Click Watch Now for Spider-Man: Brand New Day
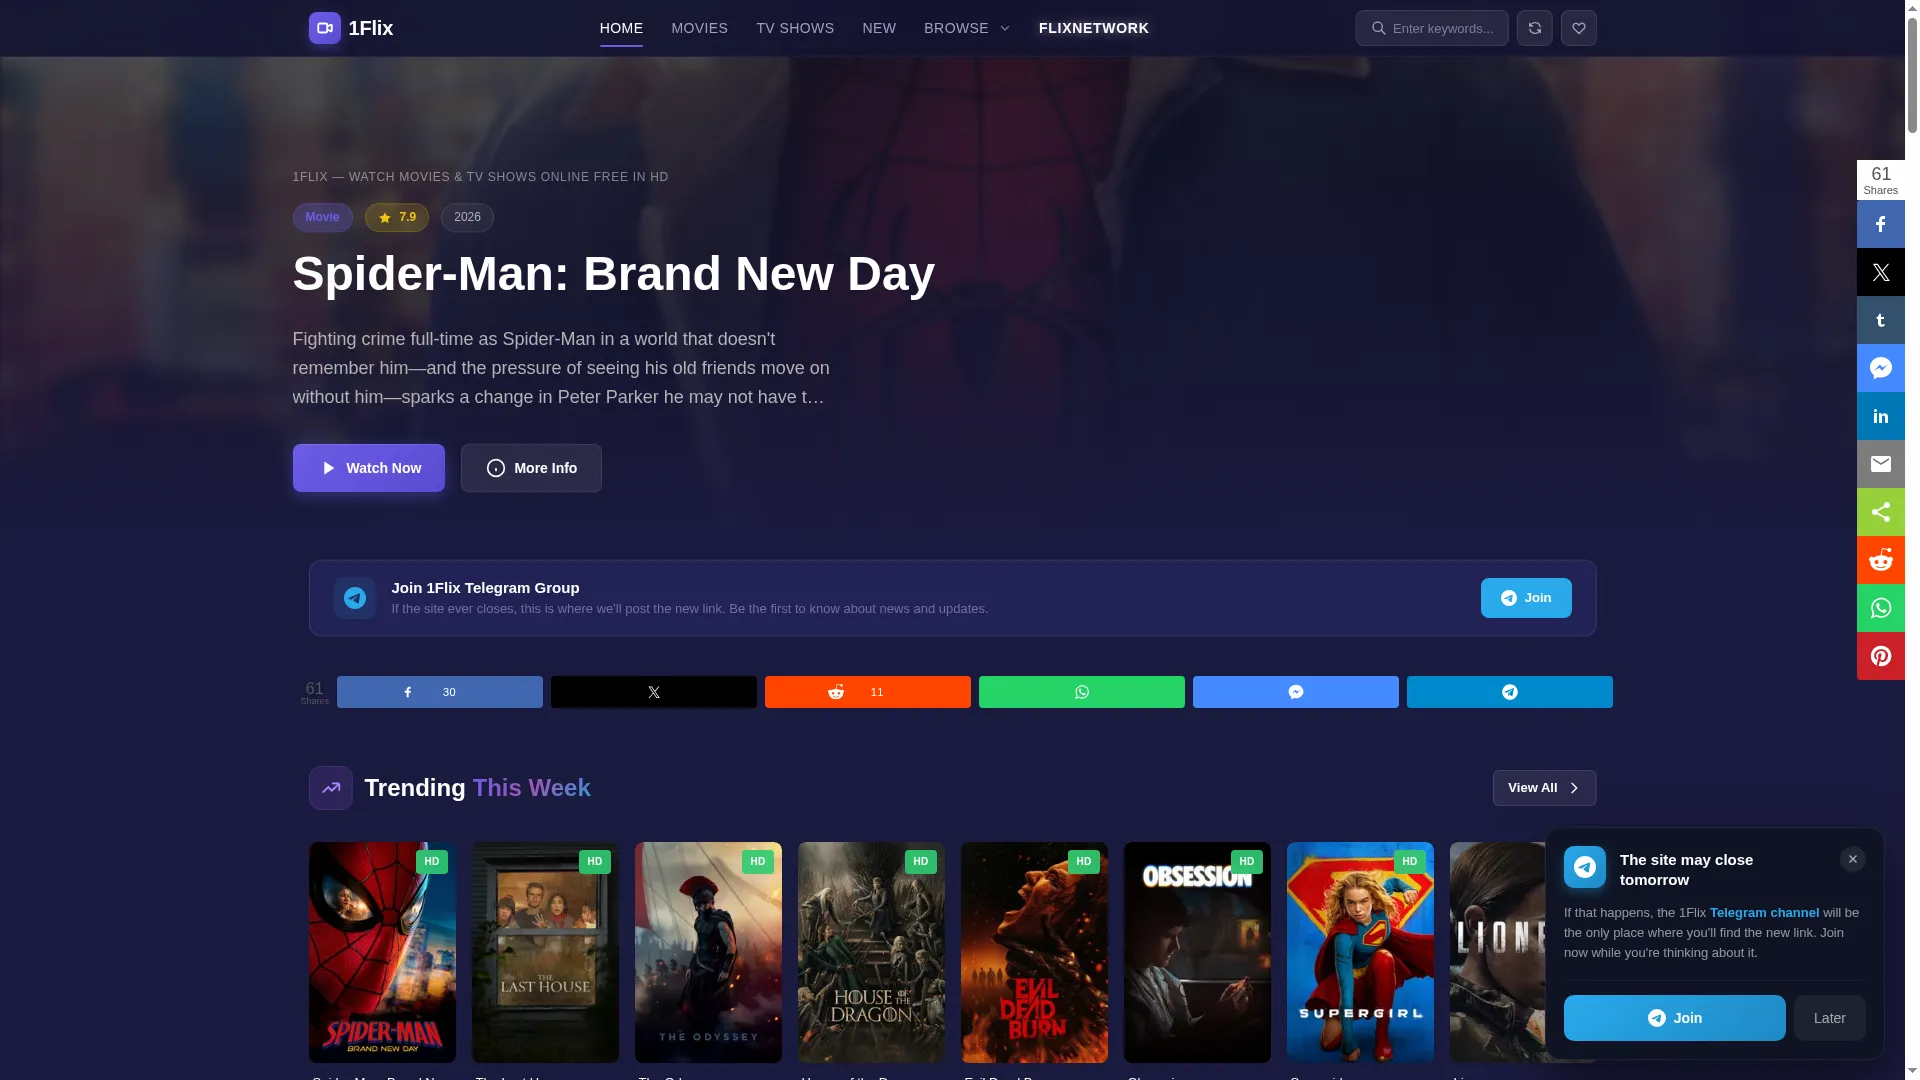 point(369,468)
